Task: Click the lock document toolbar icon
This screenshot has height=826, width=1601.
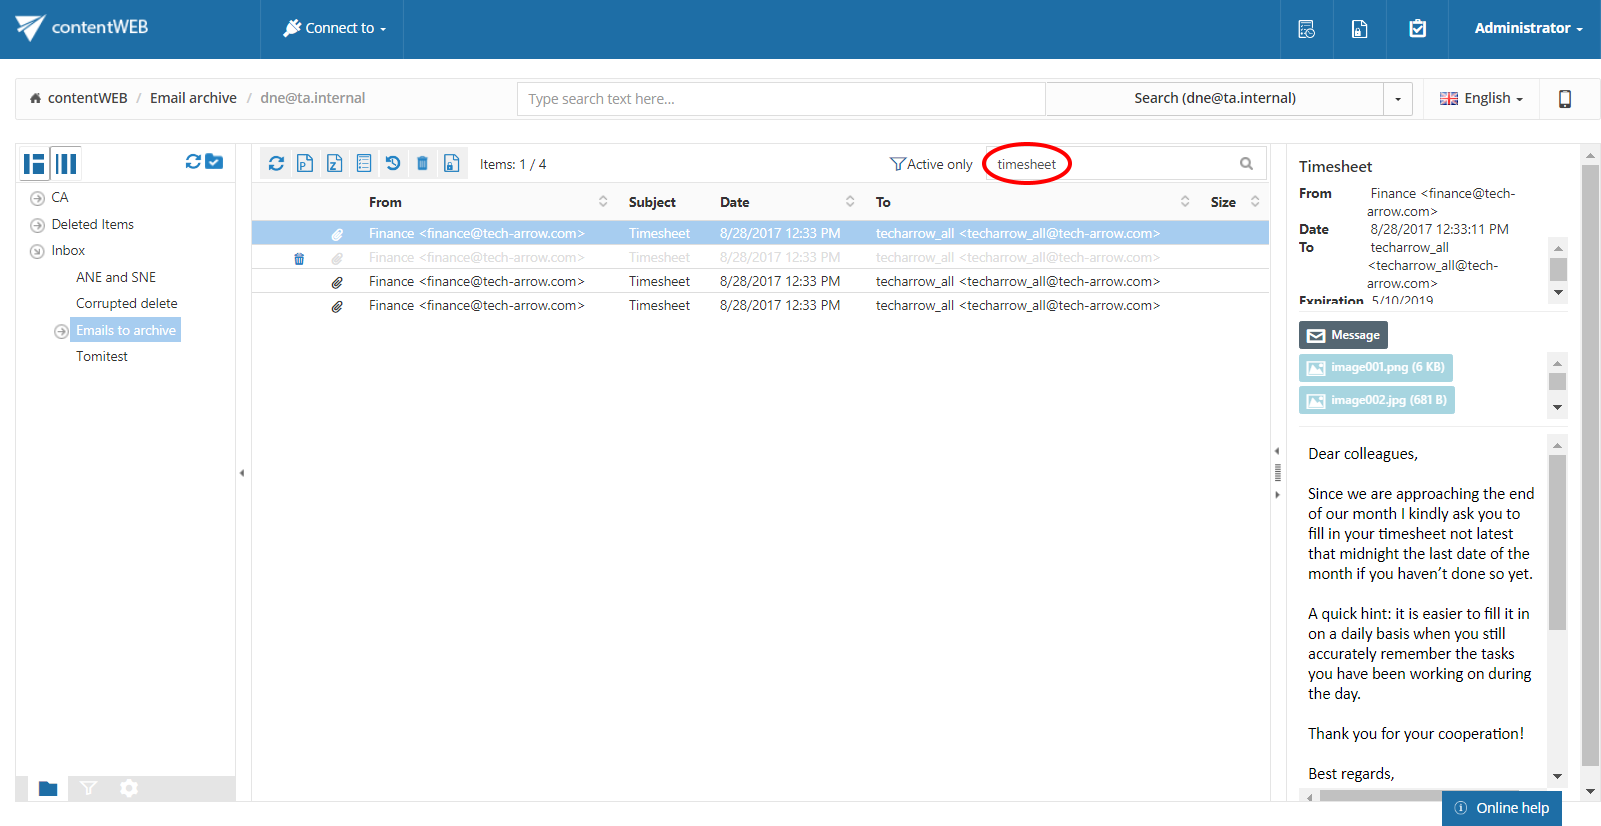Action: click(452, 163)
